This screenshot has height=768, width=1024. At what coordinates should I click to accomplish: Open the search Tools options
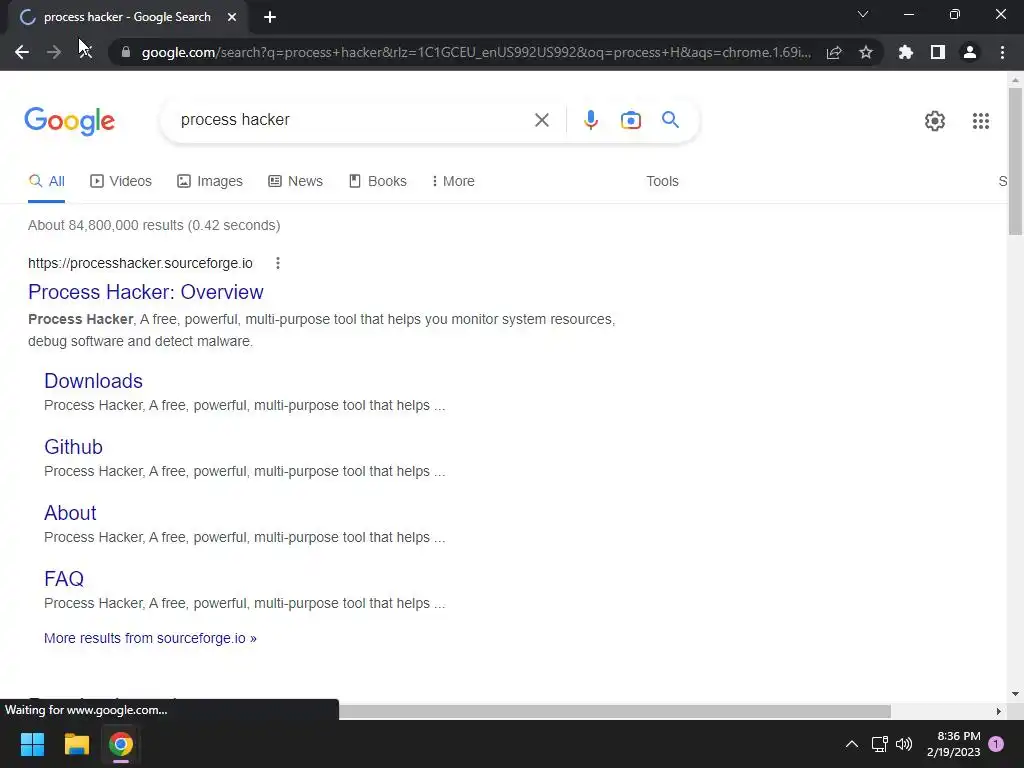pyautogui.click(x=662, y=182)
